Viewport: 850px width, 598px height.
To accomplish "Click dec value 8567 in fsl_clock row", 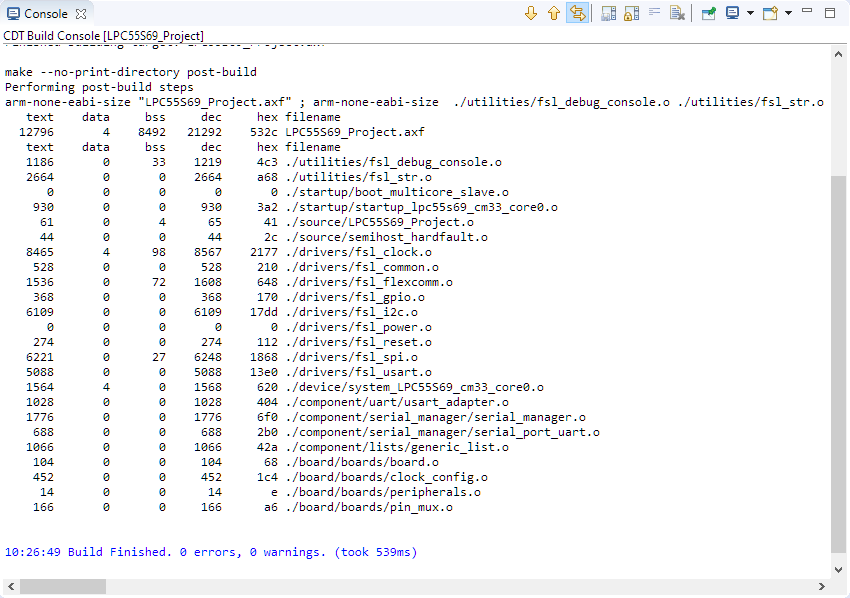I will pos(208,252).
